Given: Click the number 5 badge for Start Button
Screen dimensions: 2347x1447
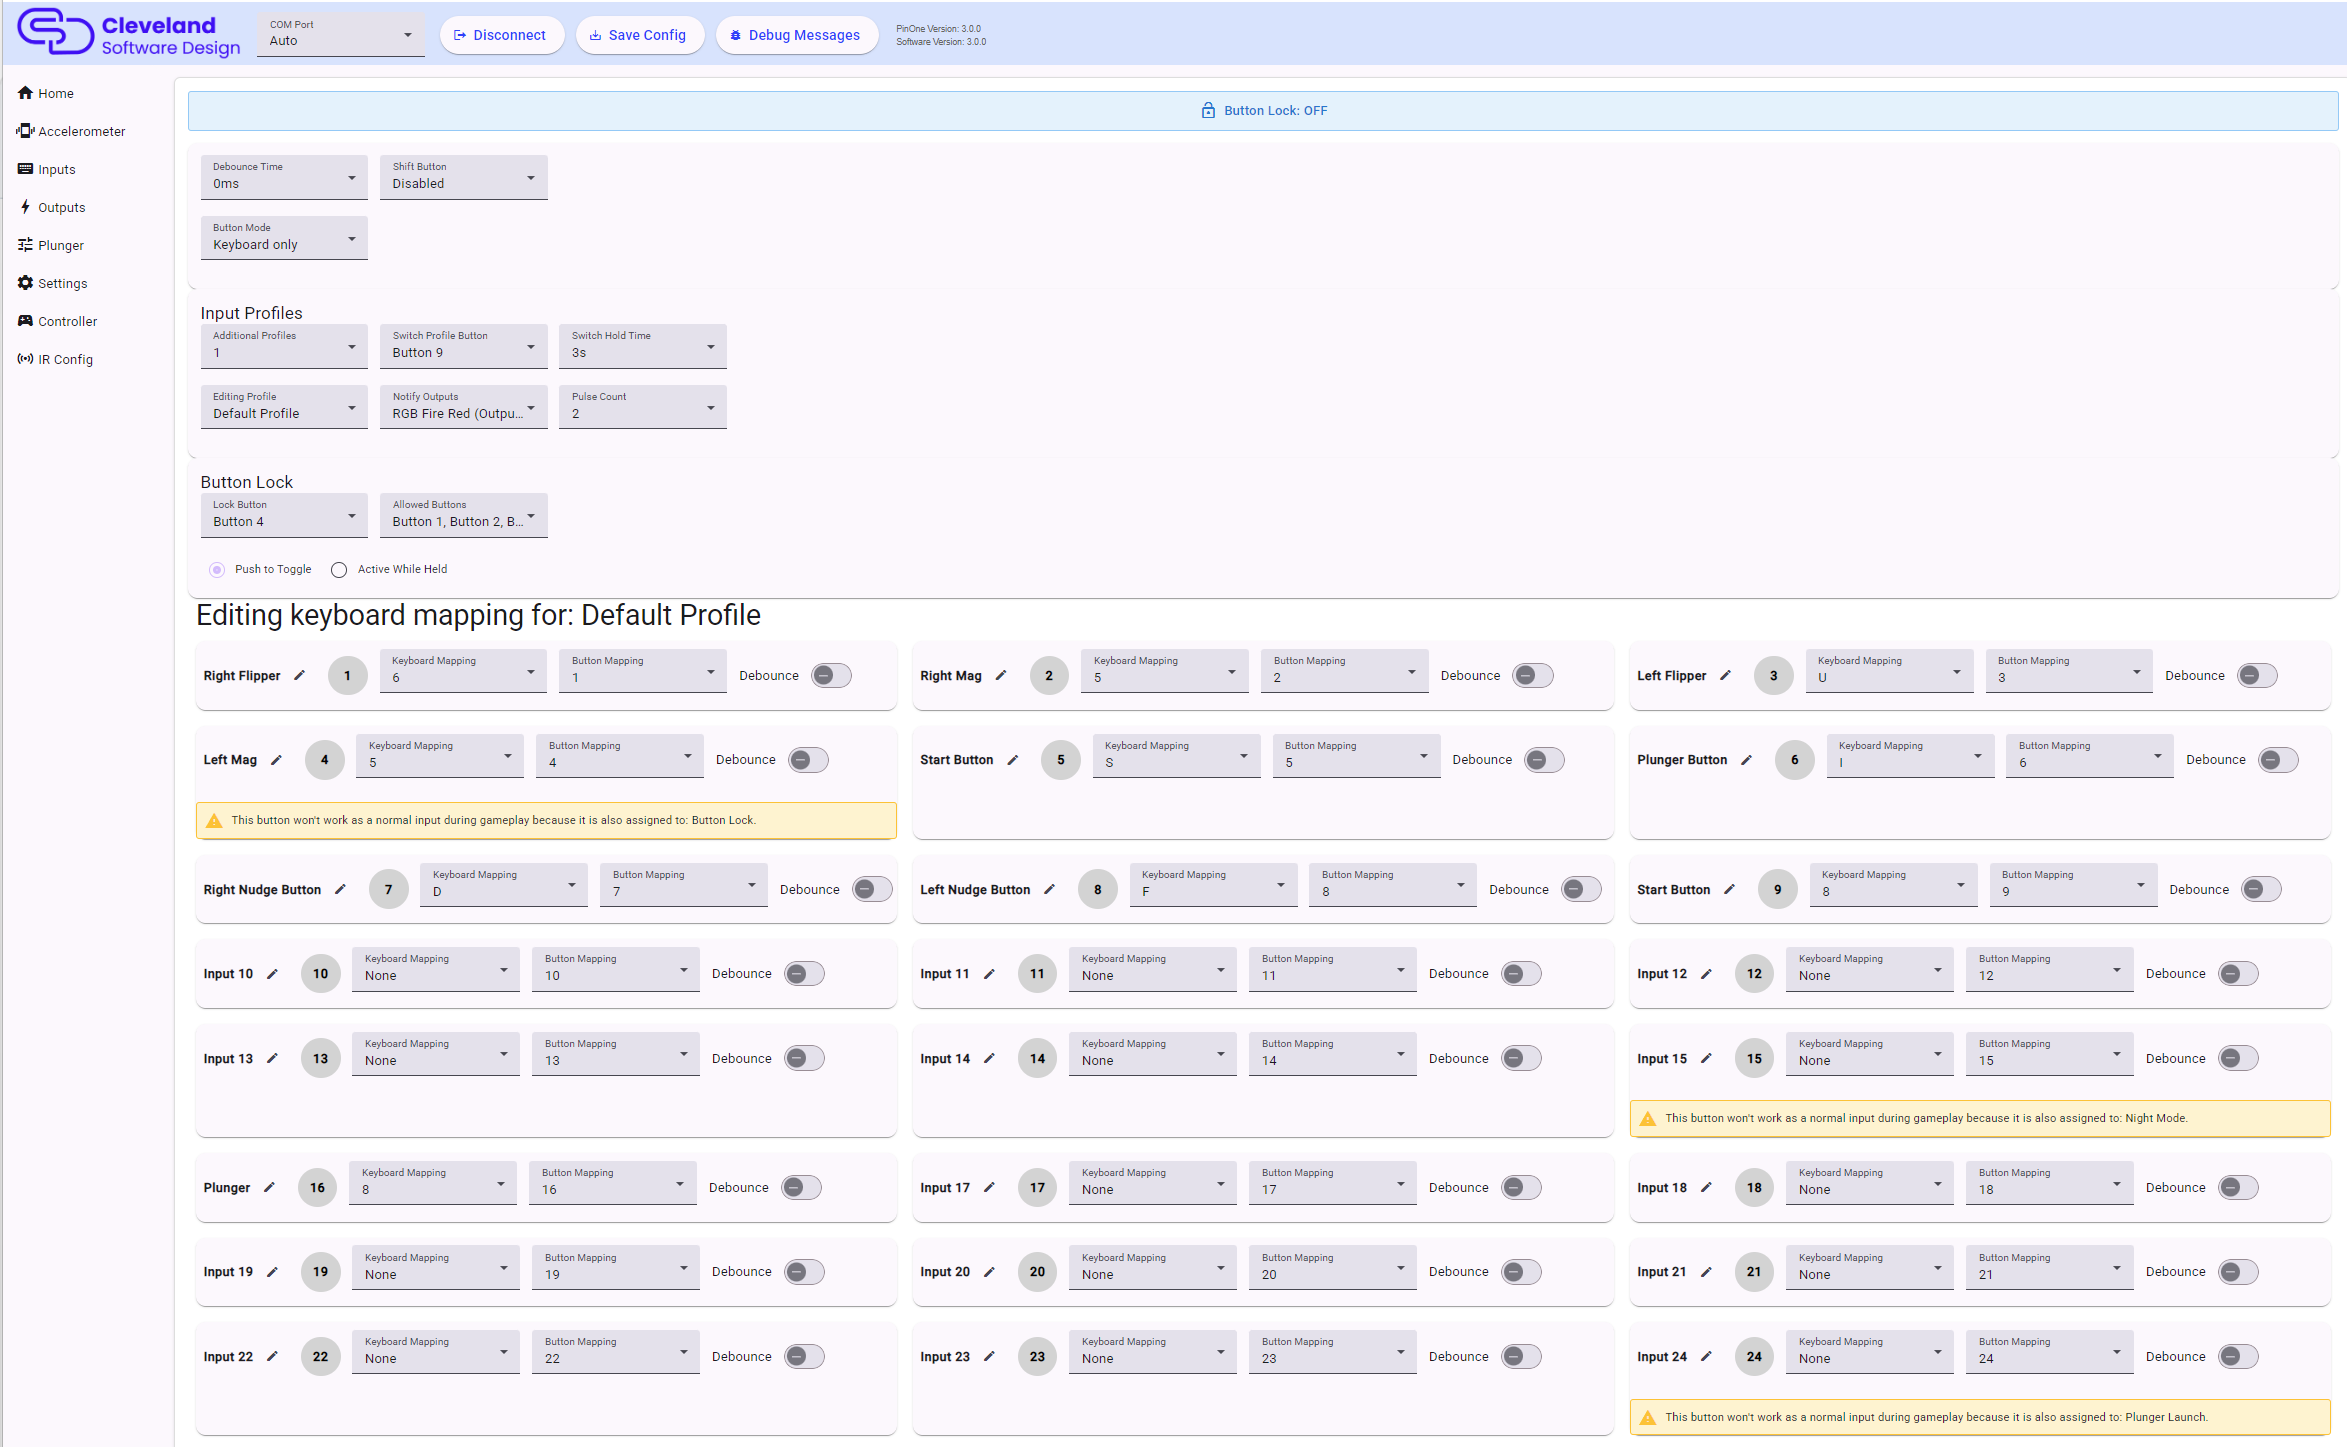Looking at the screenshot, I should 1061,760.
